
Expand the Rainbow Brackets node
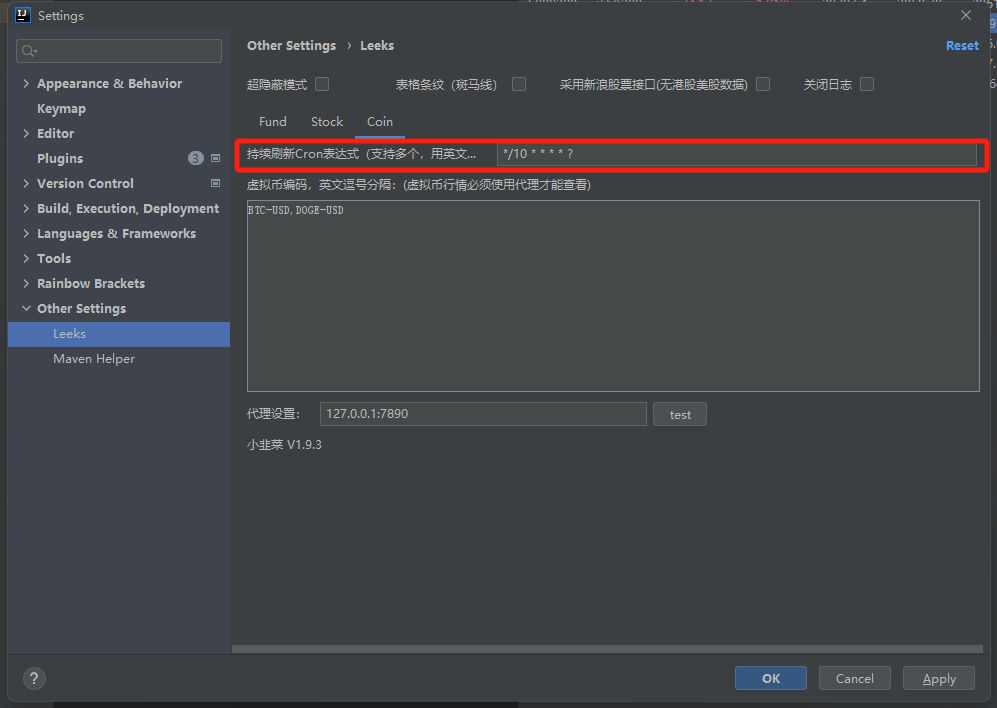click(x=26, y=283)
